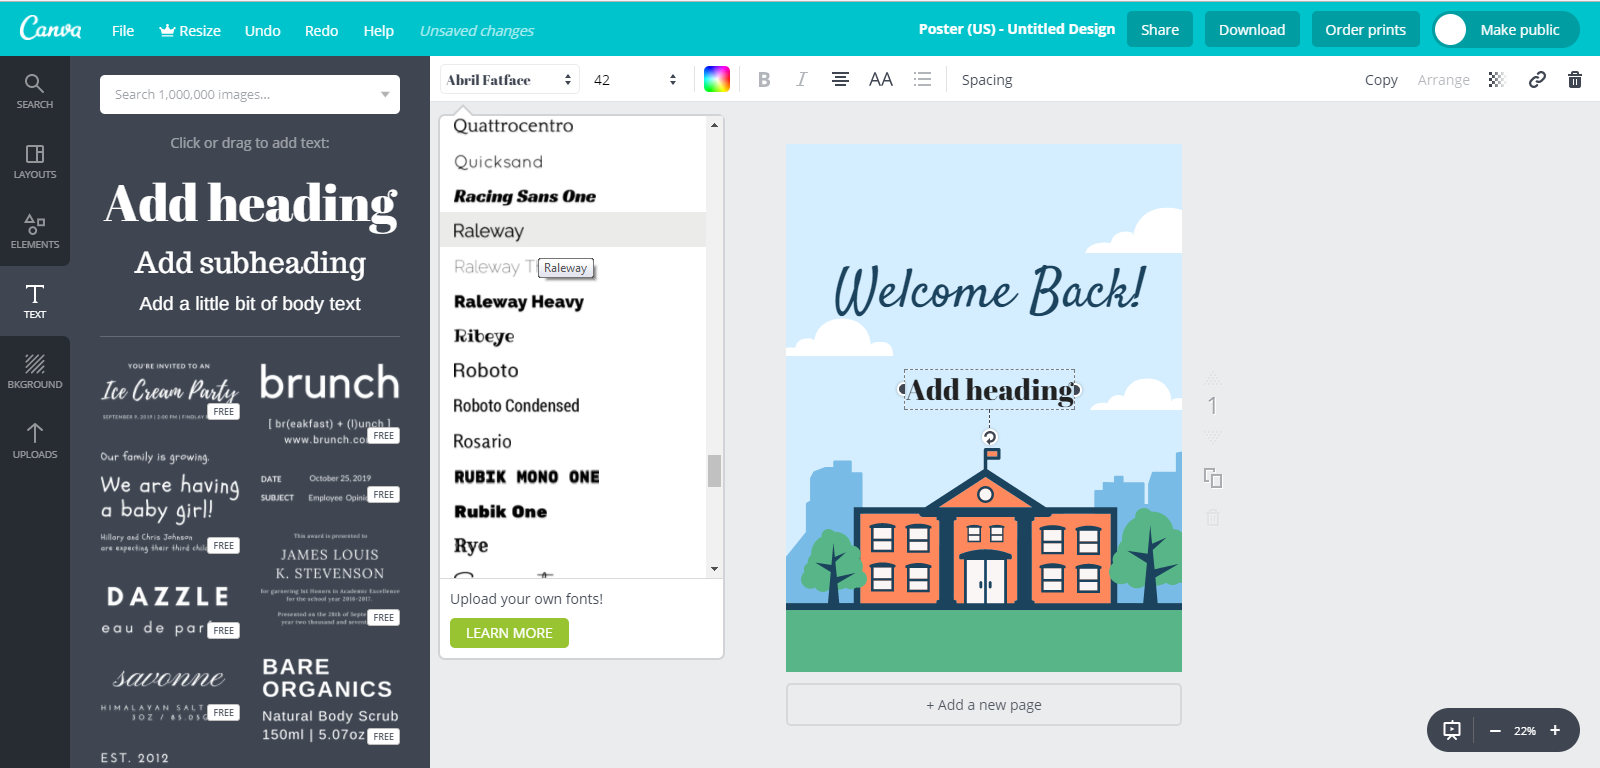Open the Uploads sidebar panel

point(35,441)
